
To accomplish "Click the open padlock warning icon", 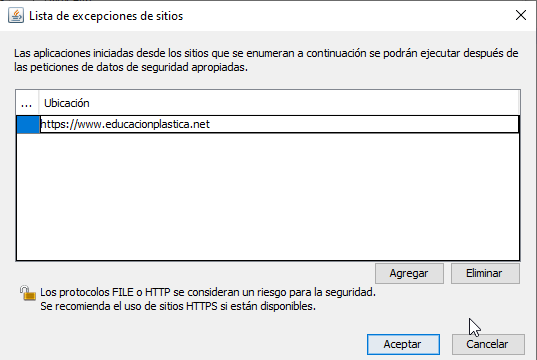I will pos(27,293).
